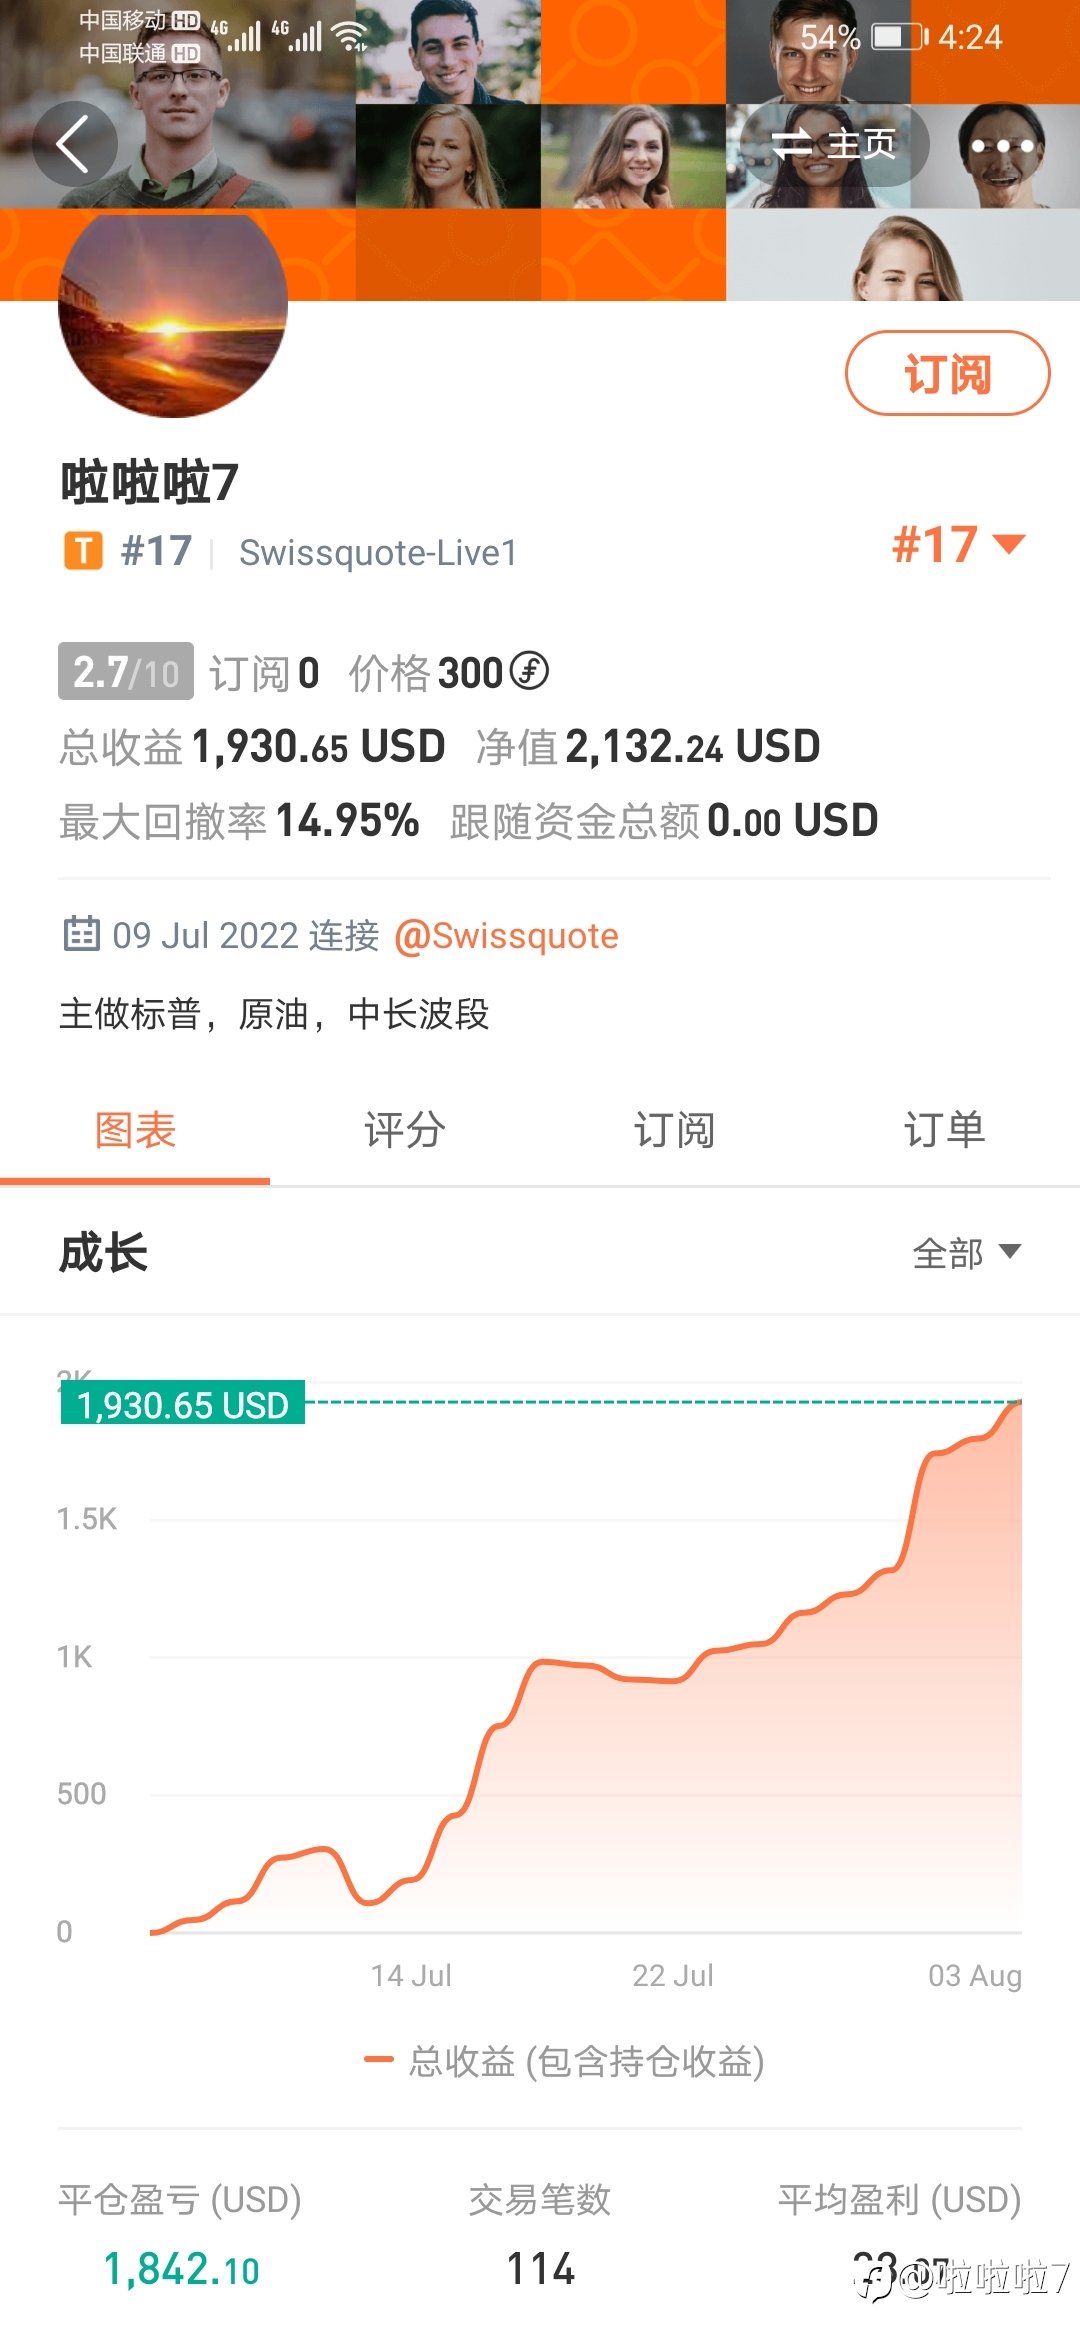Tap the 2.7/10 score badge
Image resolution: width=1080 pixels, height=2340 pixels.
click(x=126, y=671)
